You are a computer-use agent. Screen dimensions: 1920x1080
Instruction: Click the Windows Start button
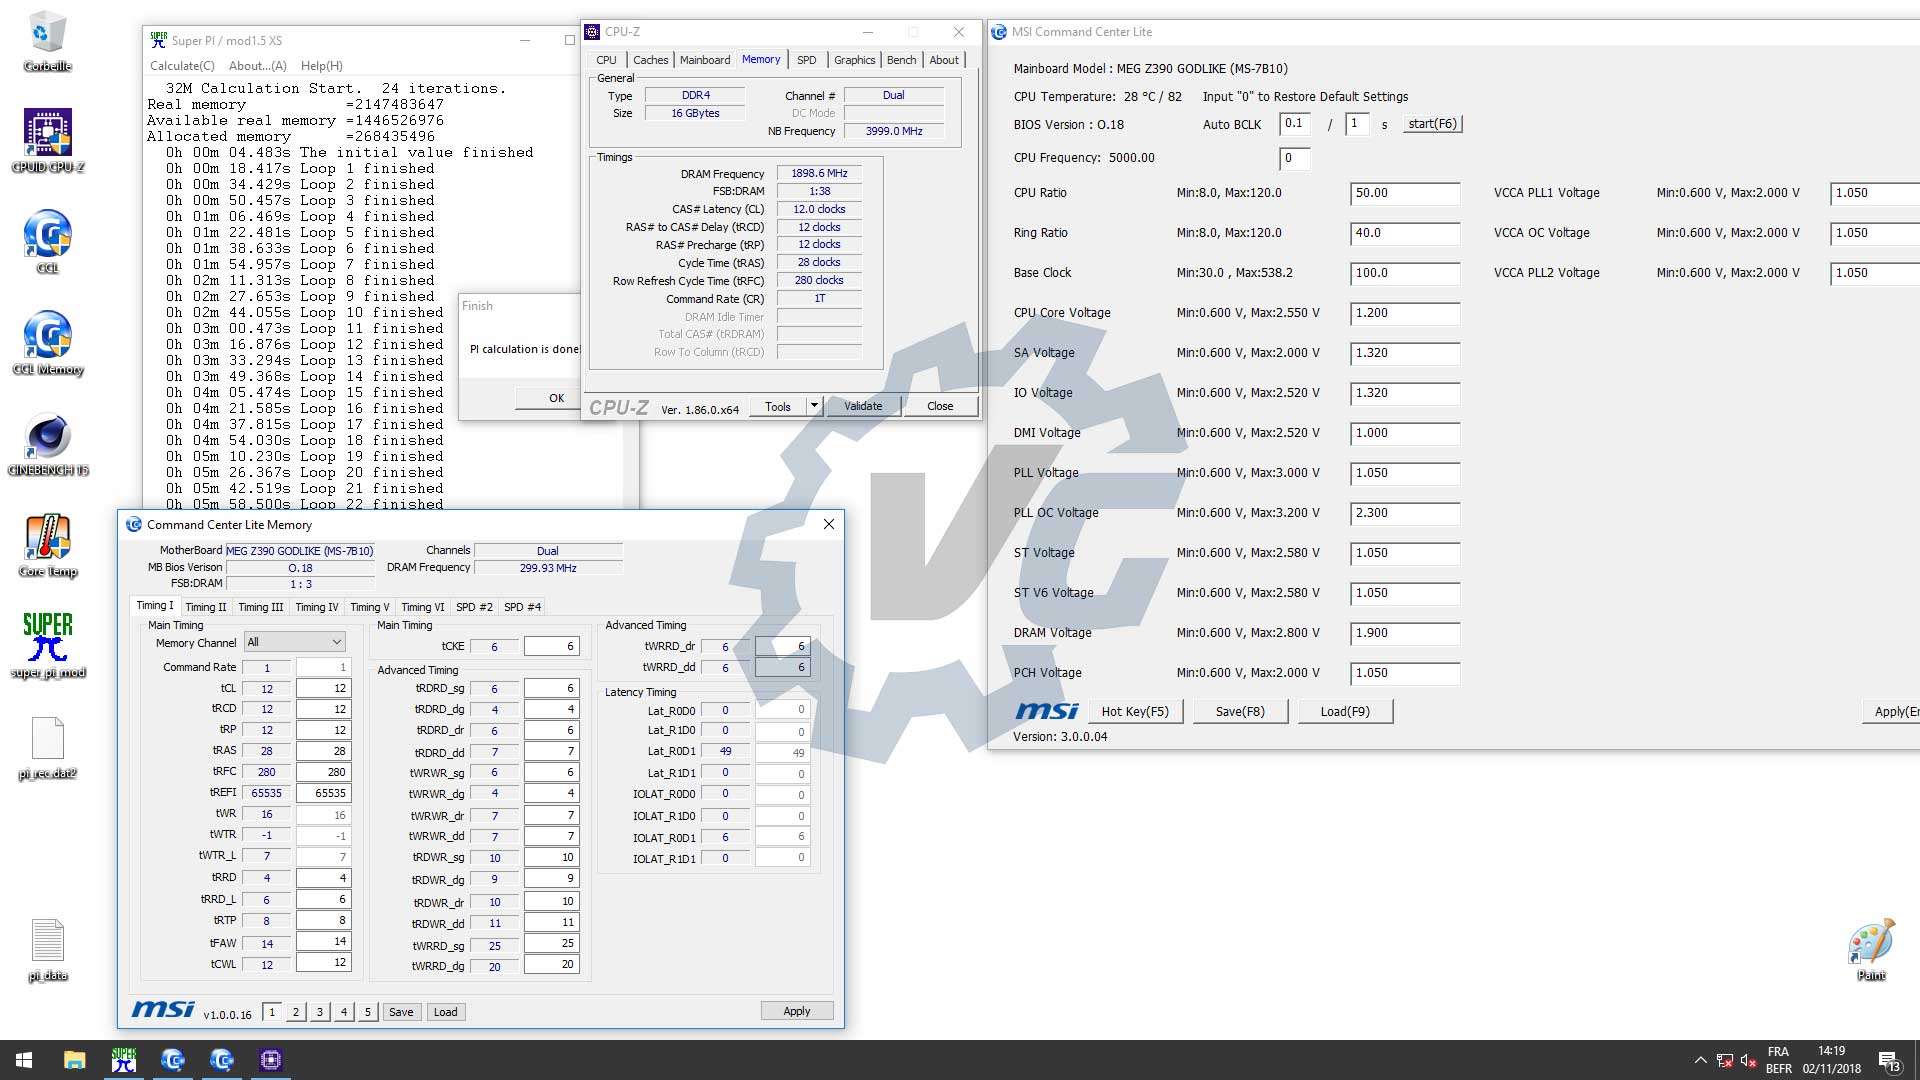tap(24, 1060)
